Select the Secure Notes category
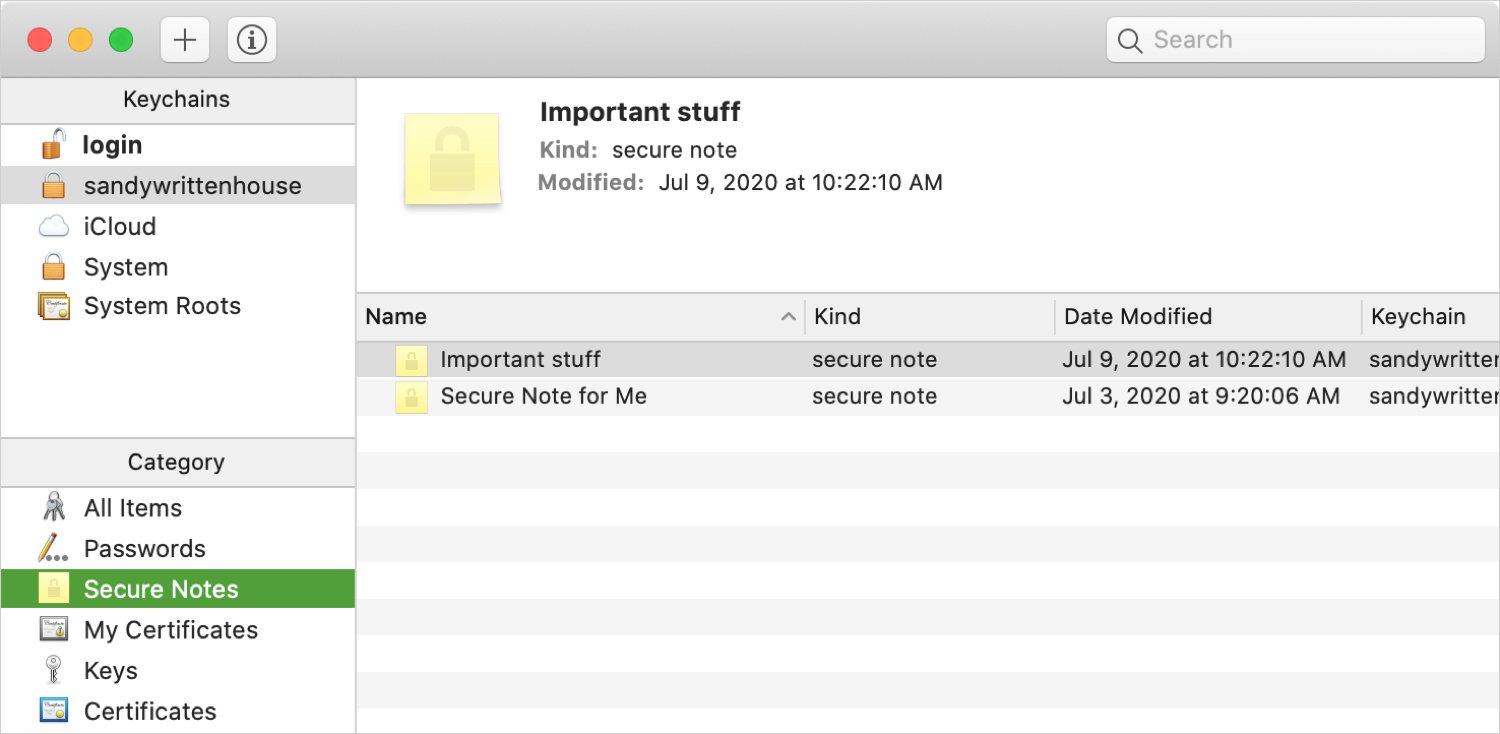The image size is (1500, 734). pyautogui.click(x=178, y=589)
